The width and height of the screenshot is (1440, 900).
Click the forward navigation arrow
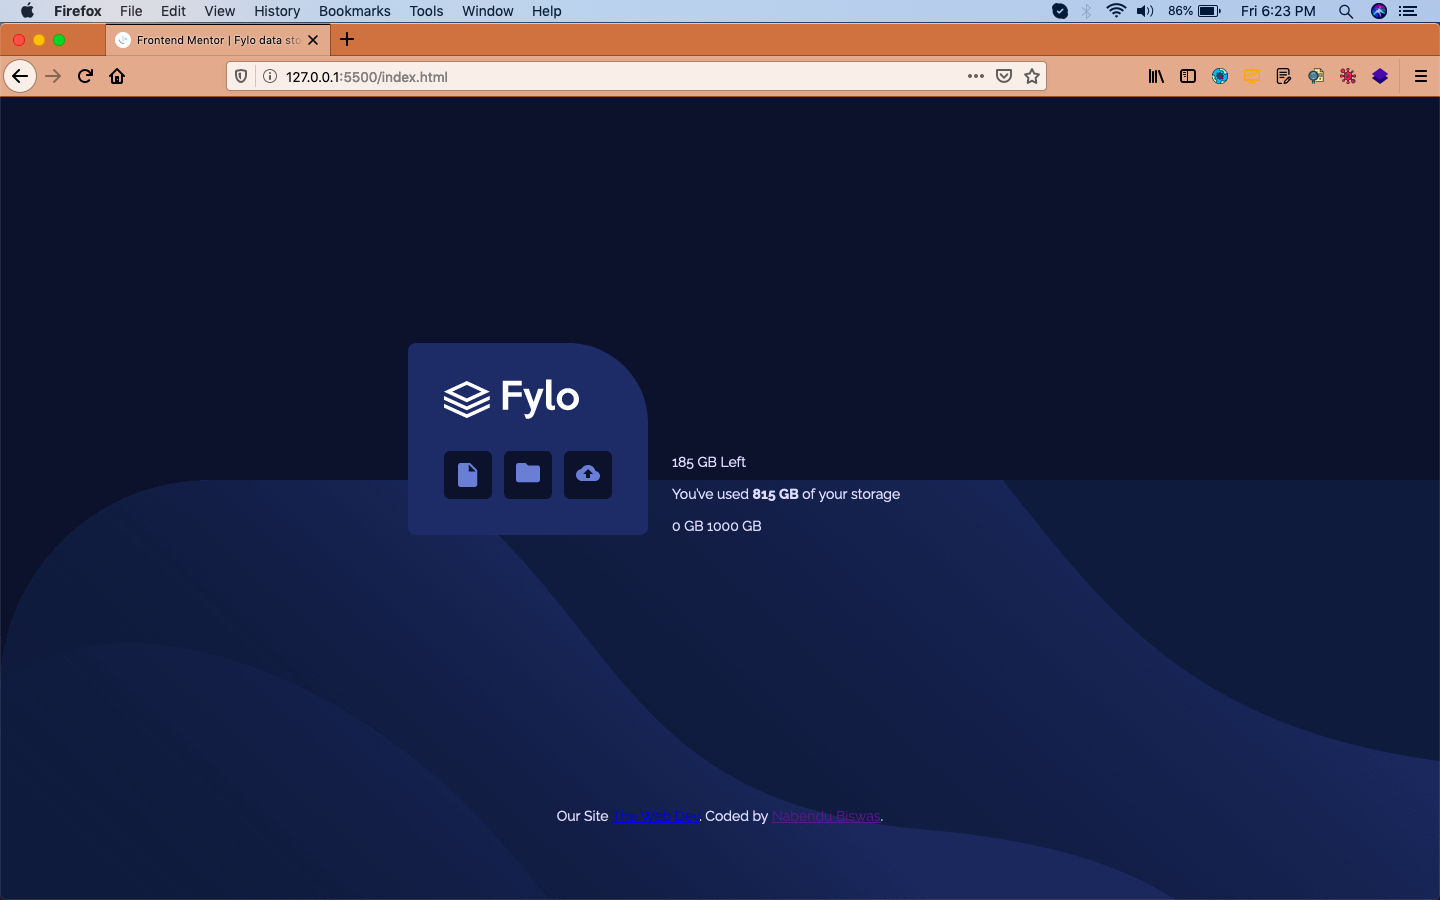coord(53,76)
